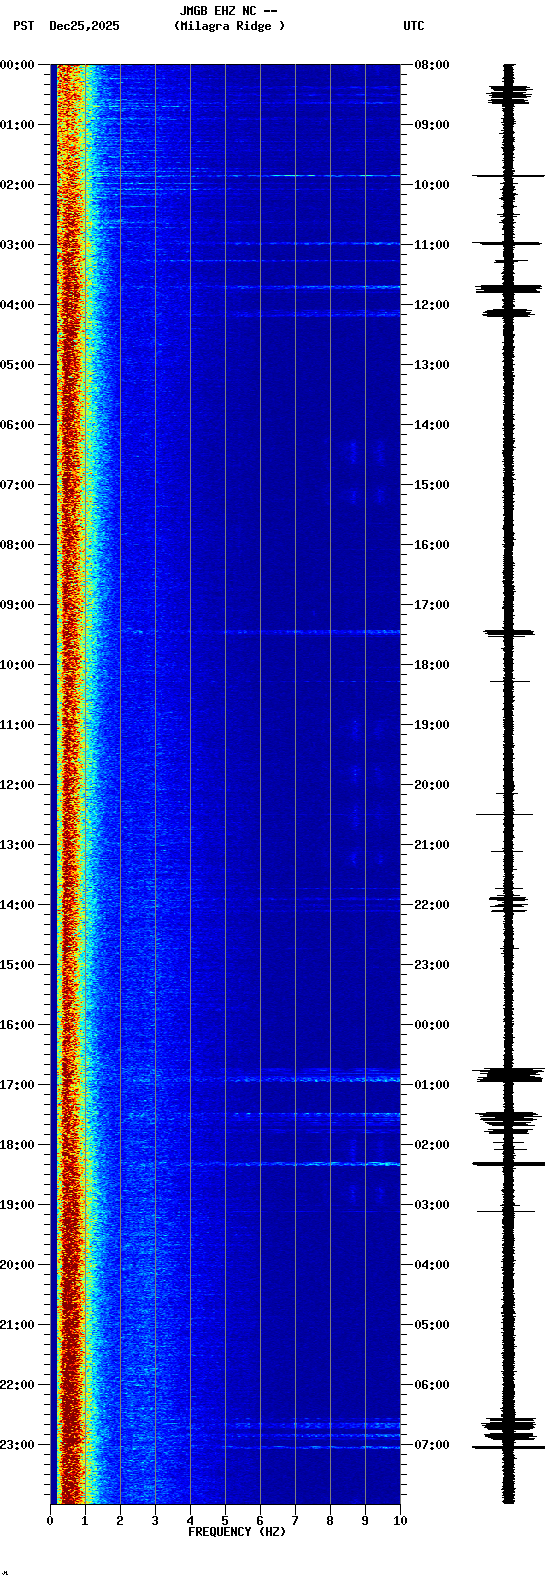
Task: Select the 7 Hz frequency tick label
Action: click(295, 1521)
